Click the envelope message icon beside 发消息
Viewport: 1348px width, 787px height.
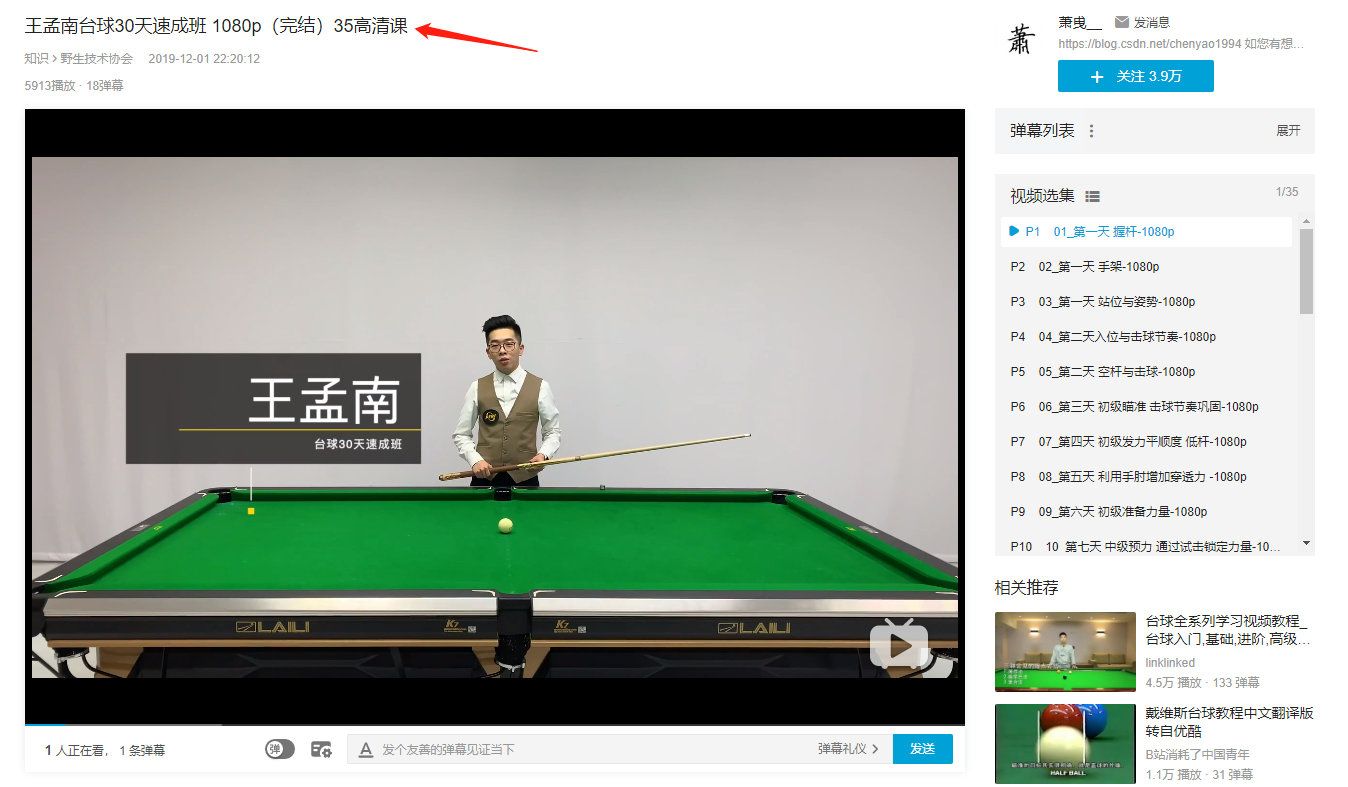1122,22
